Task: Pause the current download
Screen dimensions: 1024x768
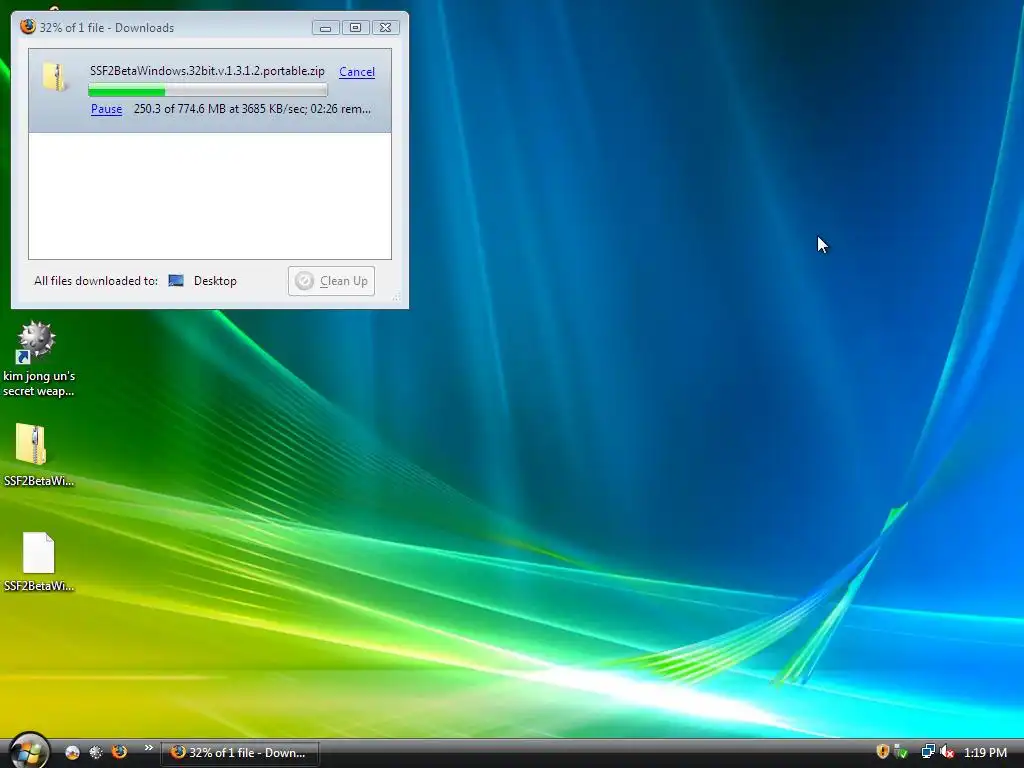Action: [x=106, y=109]
